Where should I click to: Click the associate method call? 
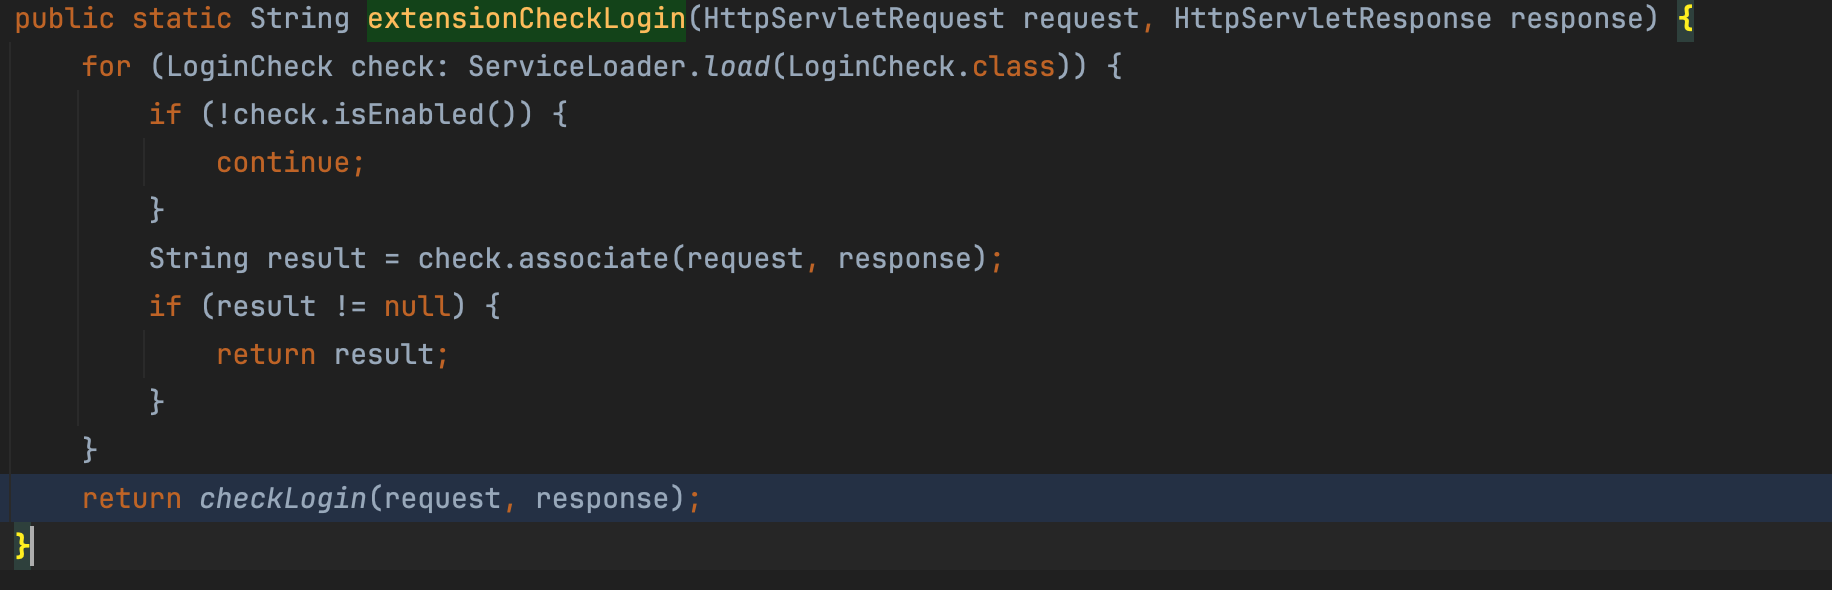593,259
